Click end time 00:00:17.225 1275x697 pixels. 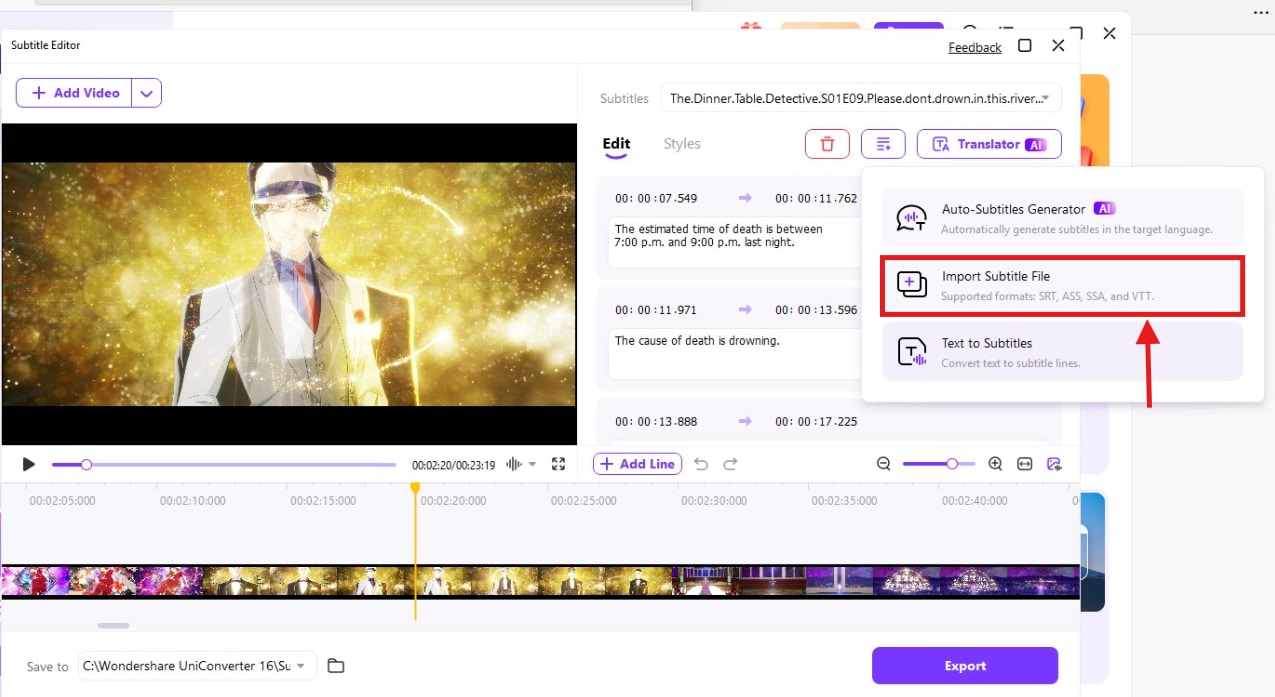click(816, 422)
